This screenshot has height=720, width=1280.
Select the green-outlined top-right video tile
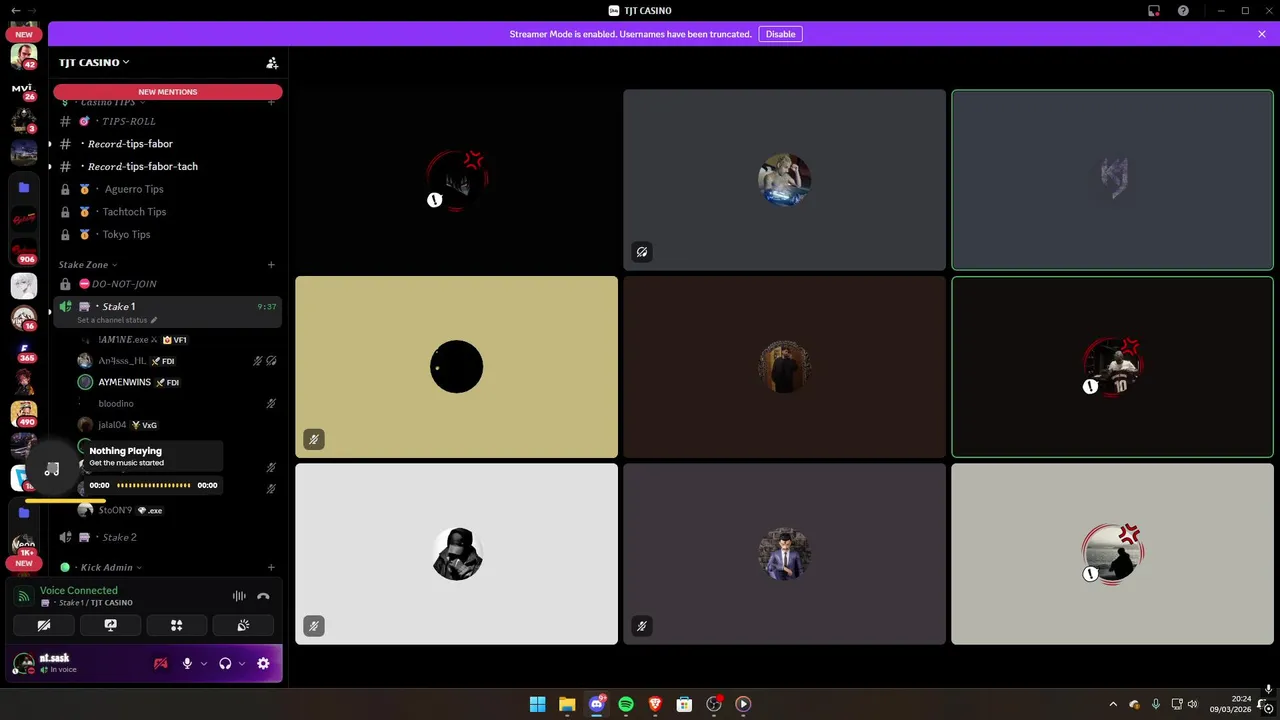tap(1112, 180)
